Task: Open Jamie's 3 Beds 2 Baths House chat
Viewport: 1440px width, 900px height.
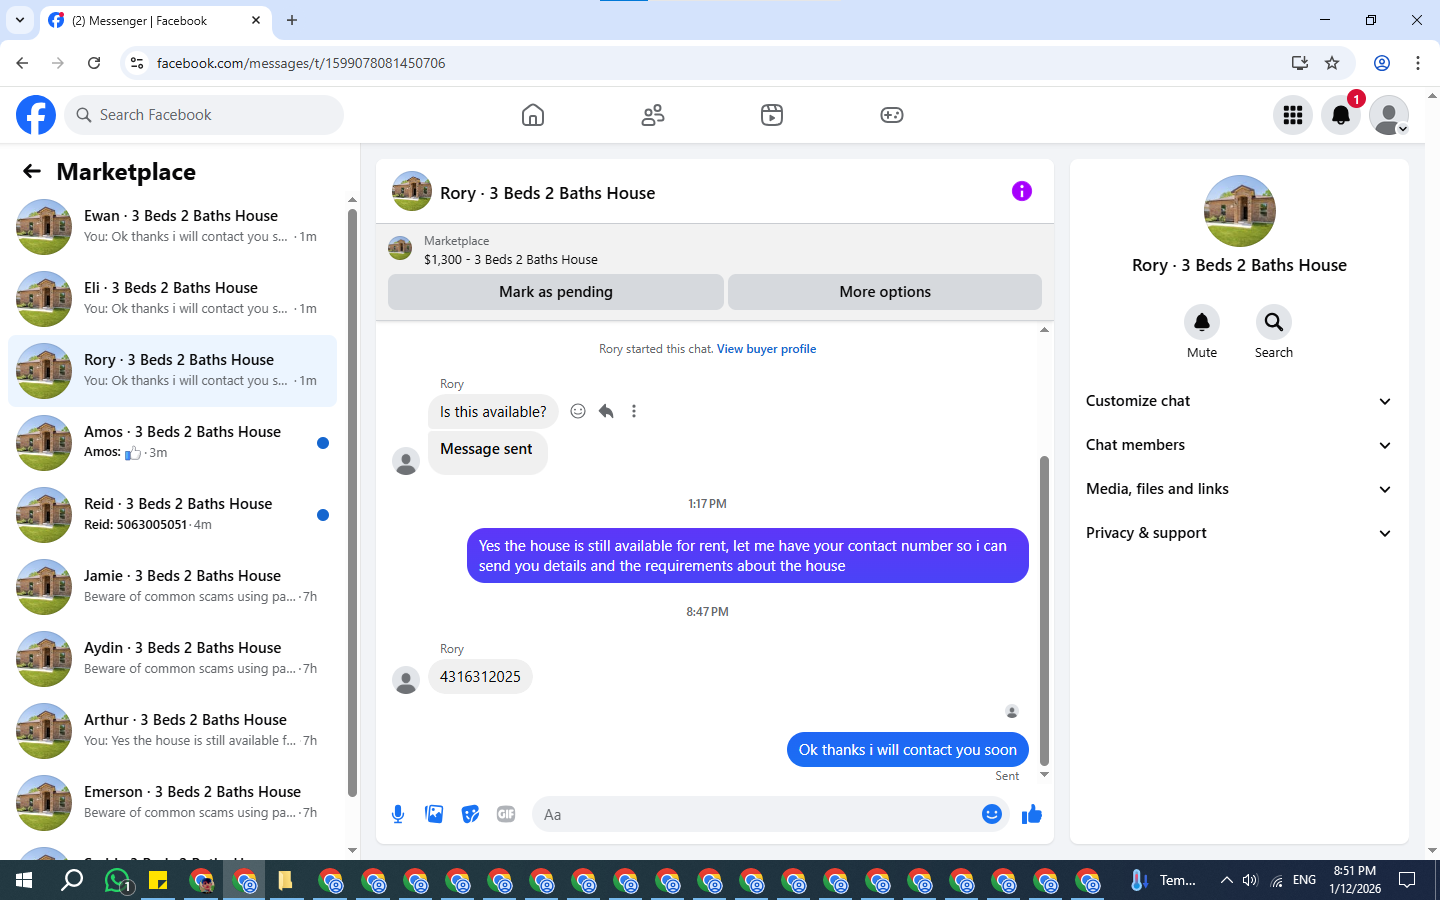Action: point(172,587)
